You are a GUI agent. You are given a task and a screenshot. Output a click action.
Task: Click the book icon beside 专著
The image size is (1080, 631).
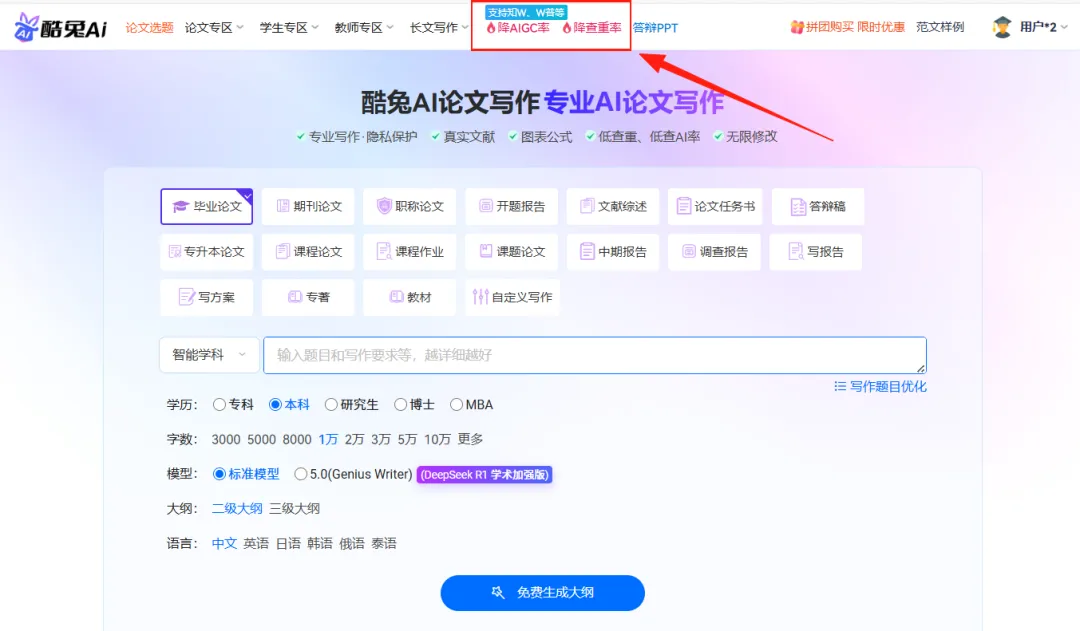[x=295, y=297]
